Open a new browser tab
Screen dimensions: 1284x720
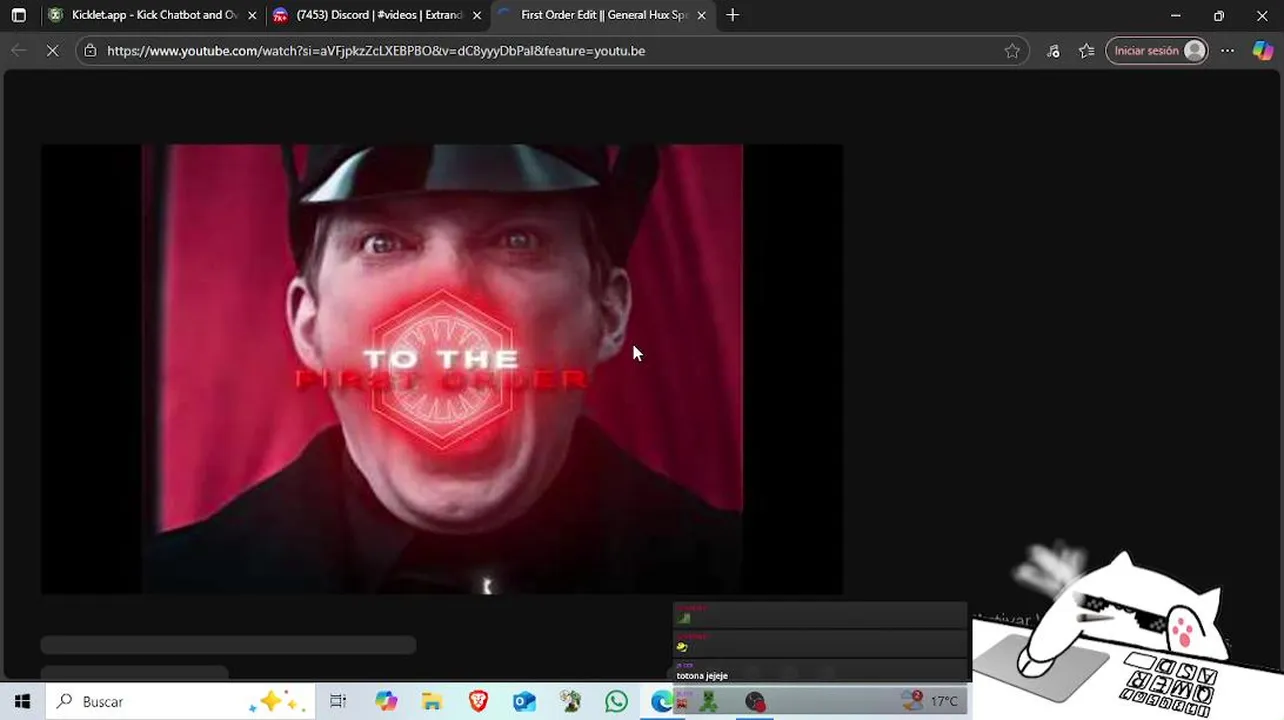[x=733, y=15]
